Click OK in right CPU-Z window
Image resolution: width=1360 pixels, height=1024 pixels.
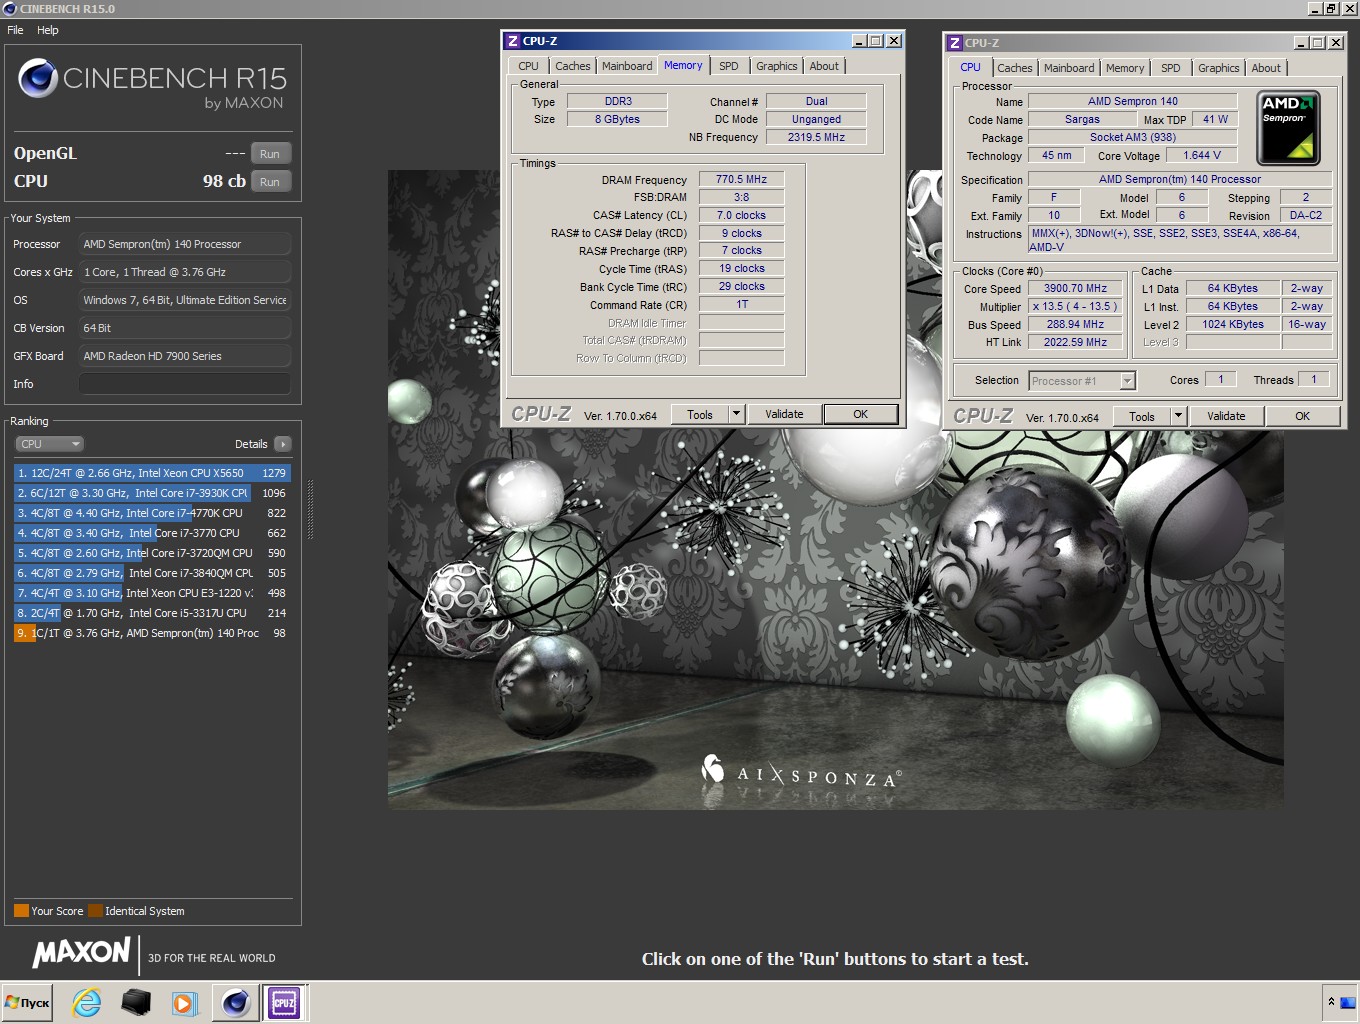click(x=1302, y=417)
